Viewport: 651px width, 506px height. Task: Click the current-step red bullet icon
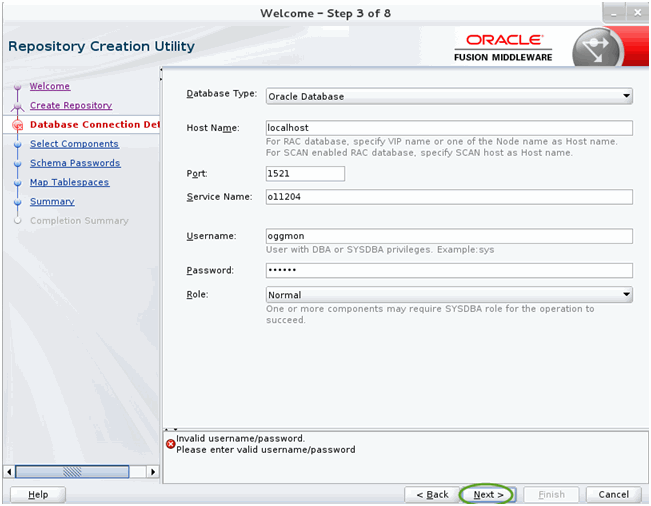tap(17, 125)
